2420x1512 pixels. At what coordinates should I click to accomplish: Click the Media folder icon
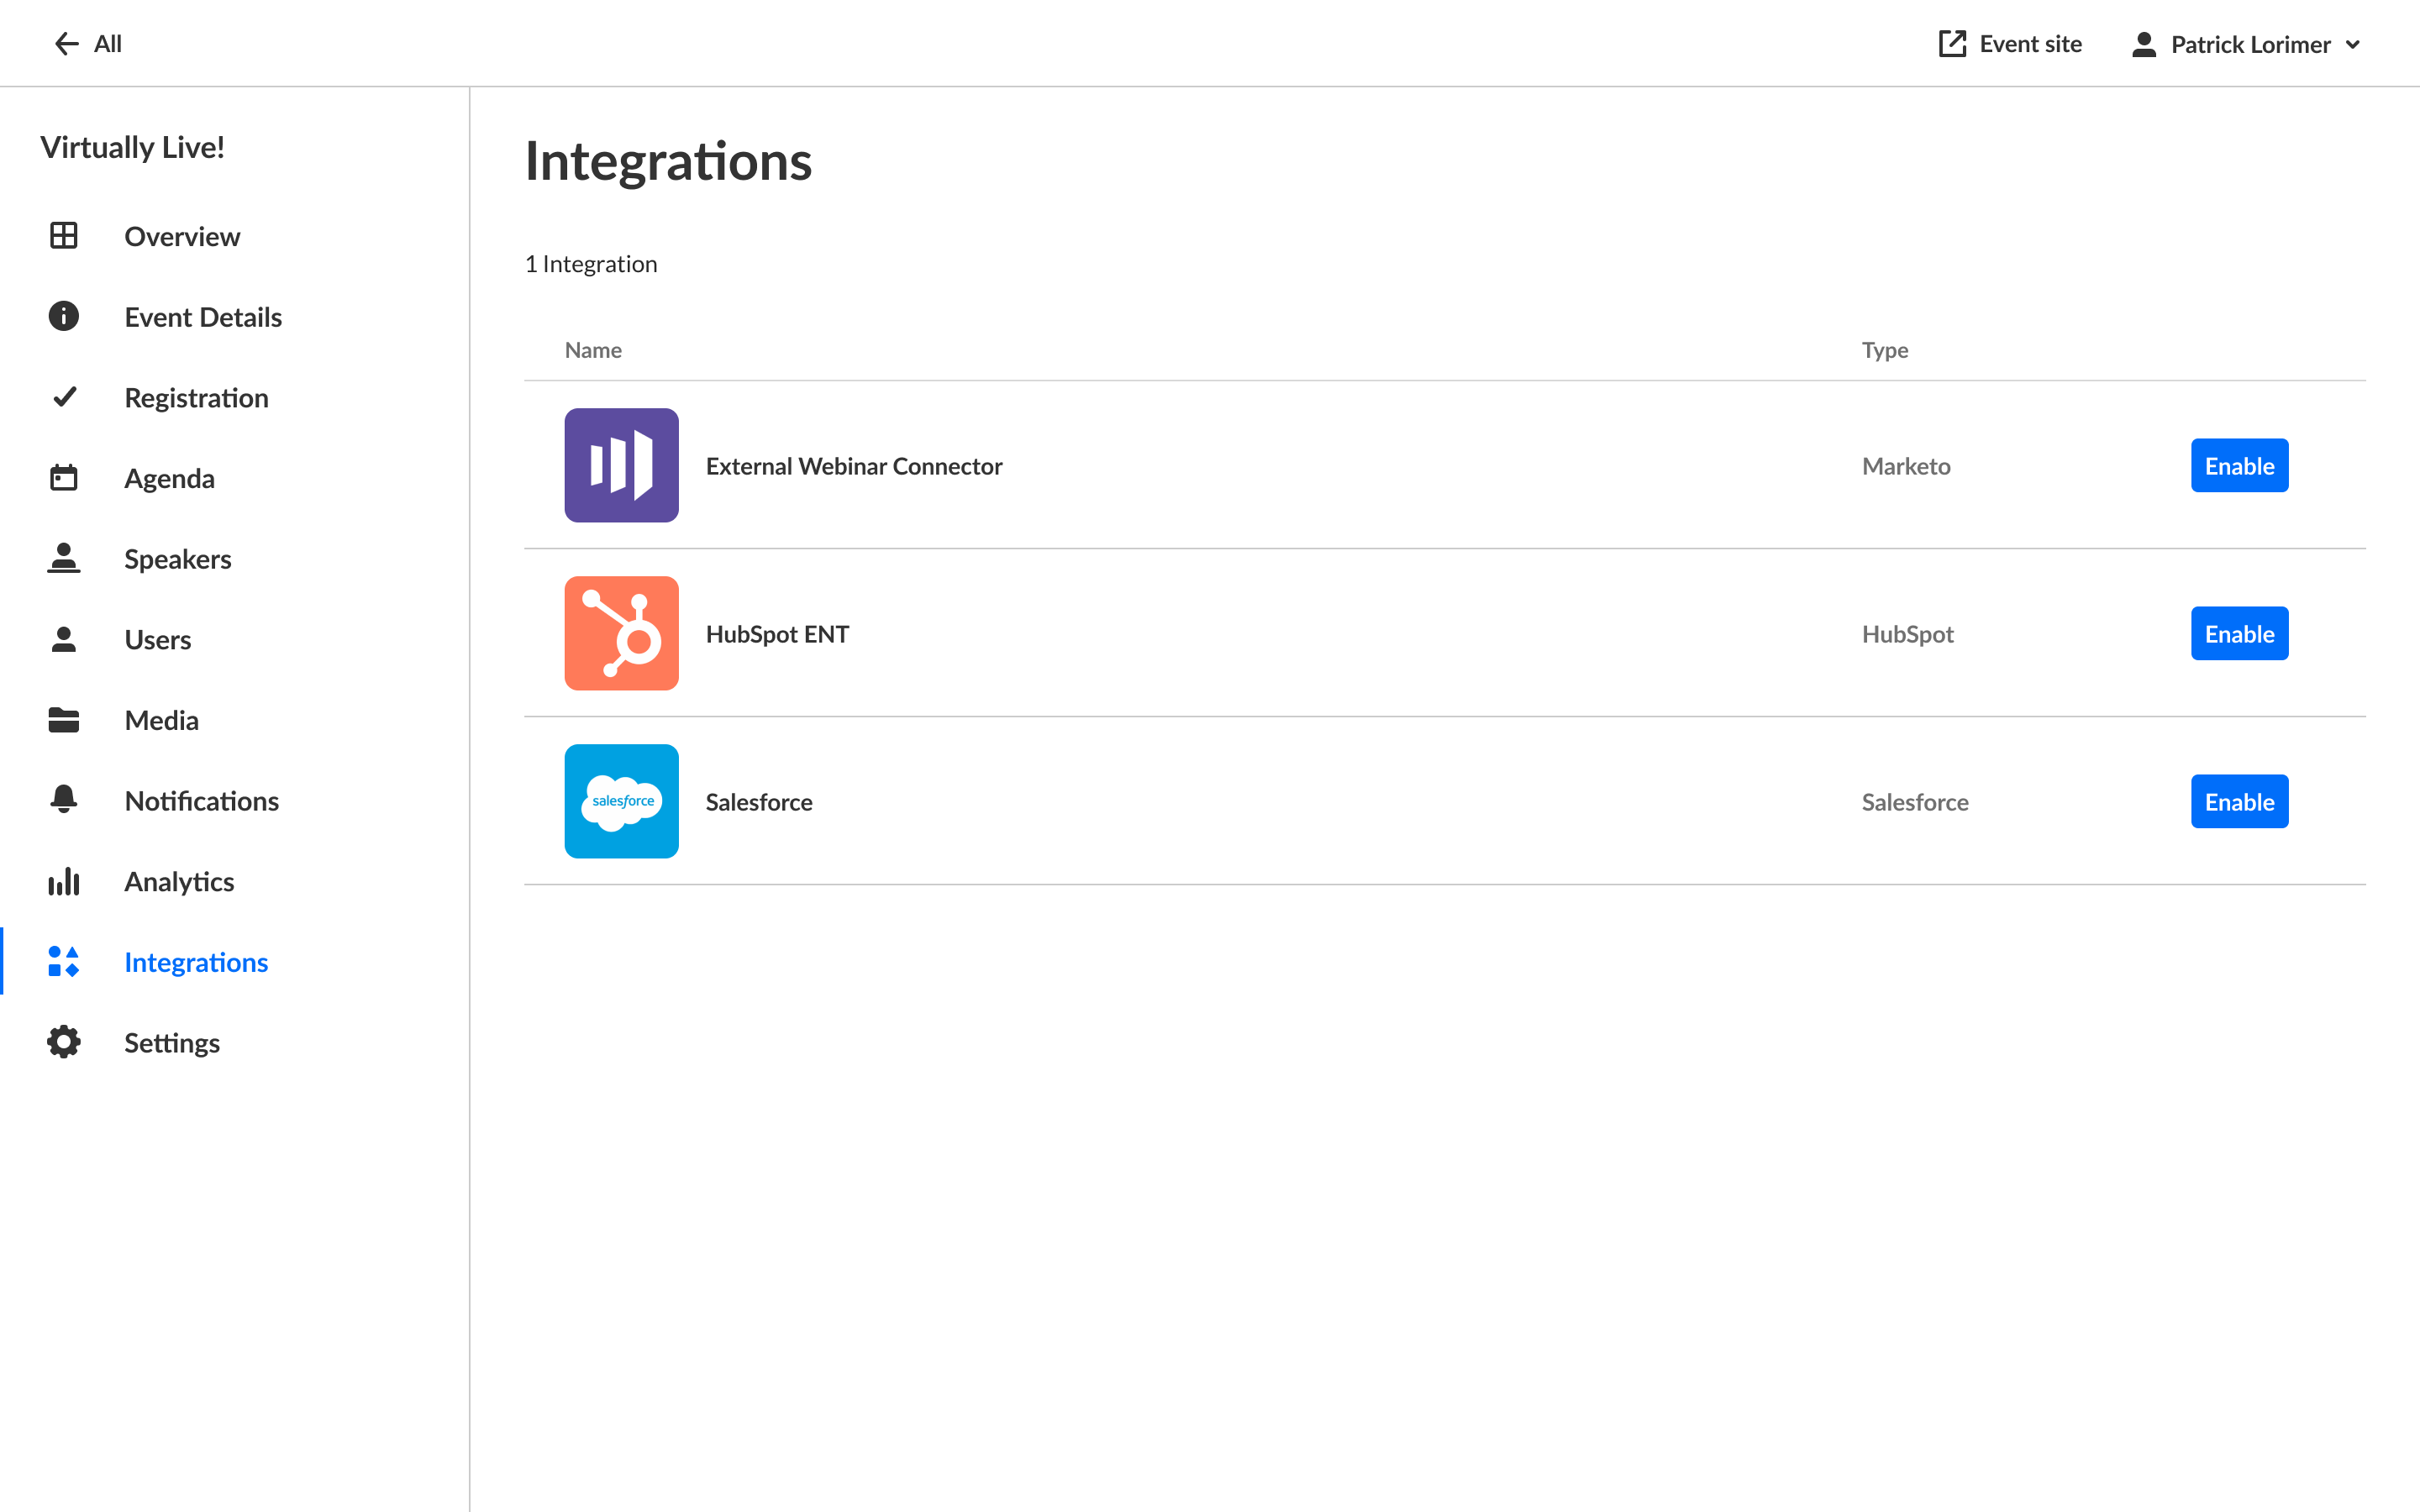pos(64,720)
